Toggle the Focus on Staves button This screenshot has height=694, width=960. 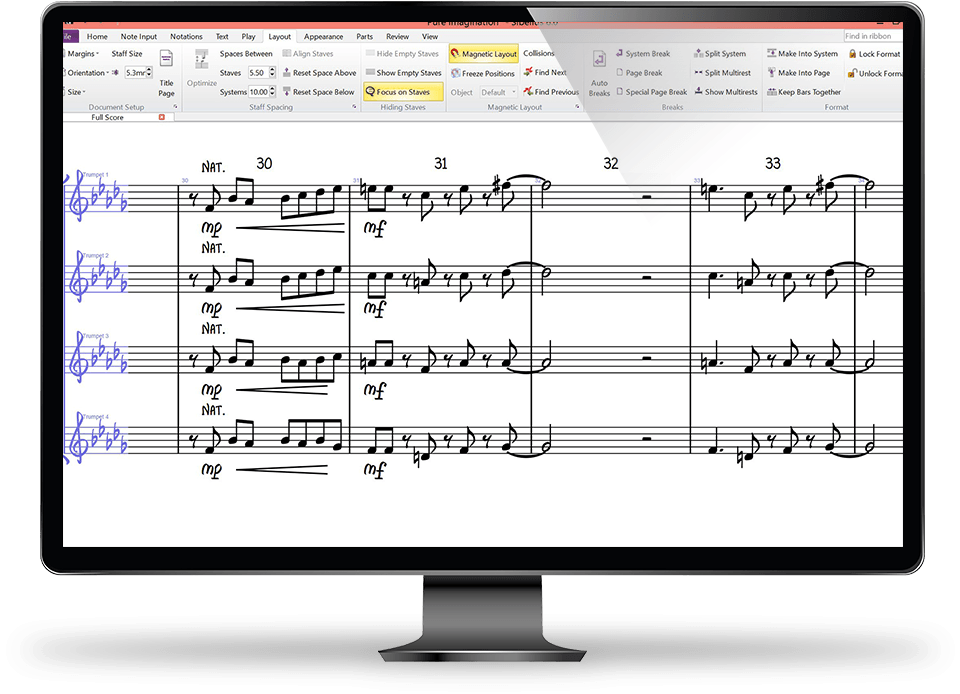(398, 92)
